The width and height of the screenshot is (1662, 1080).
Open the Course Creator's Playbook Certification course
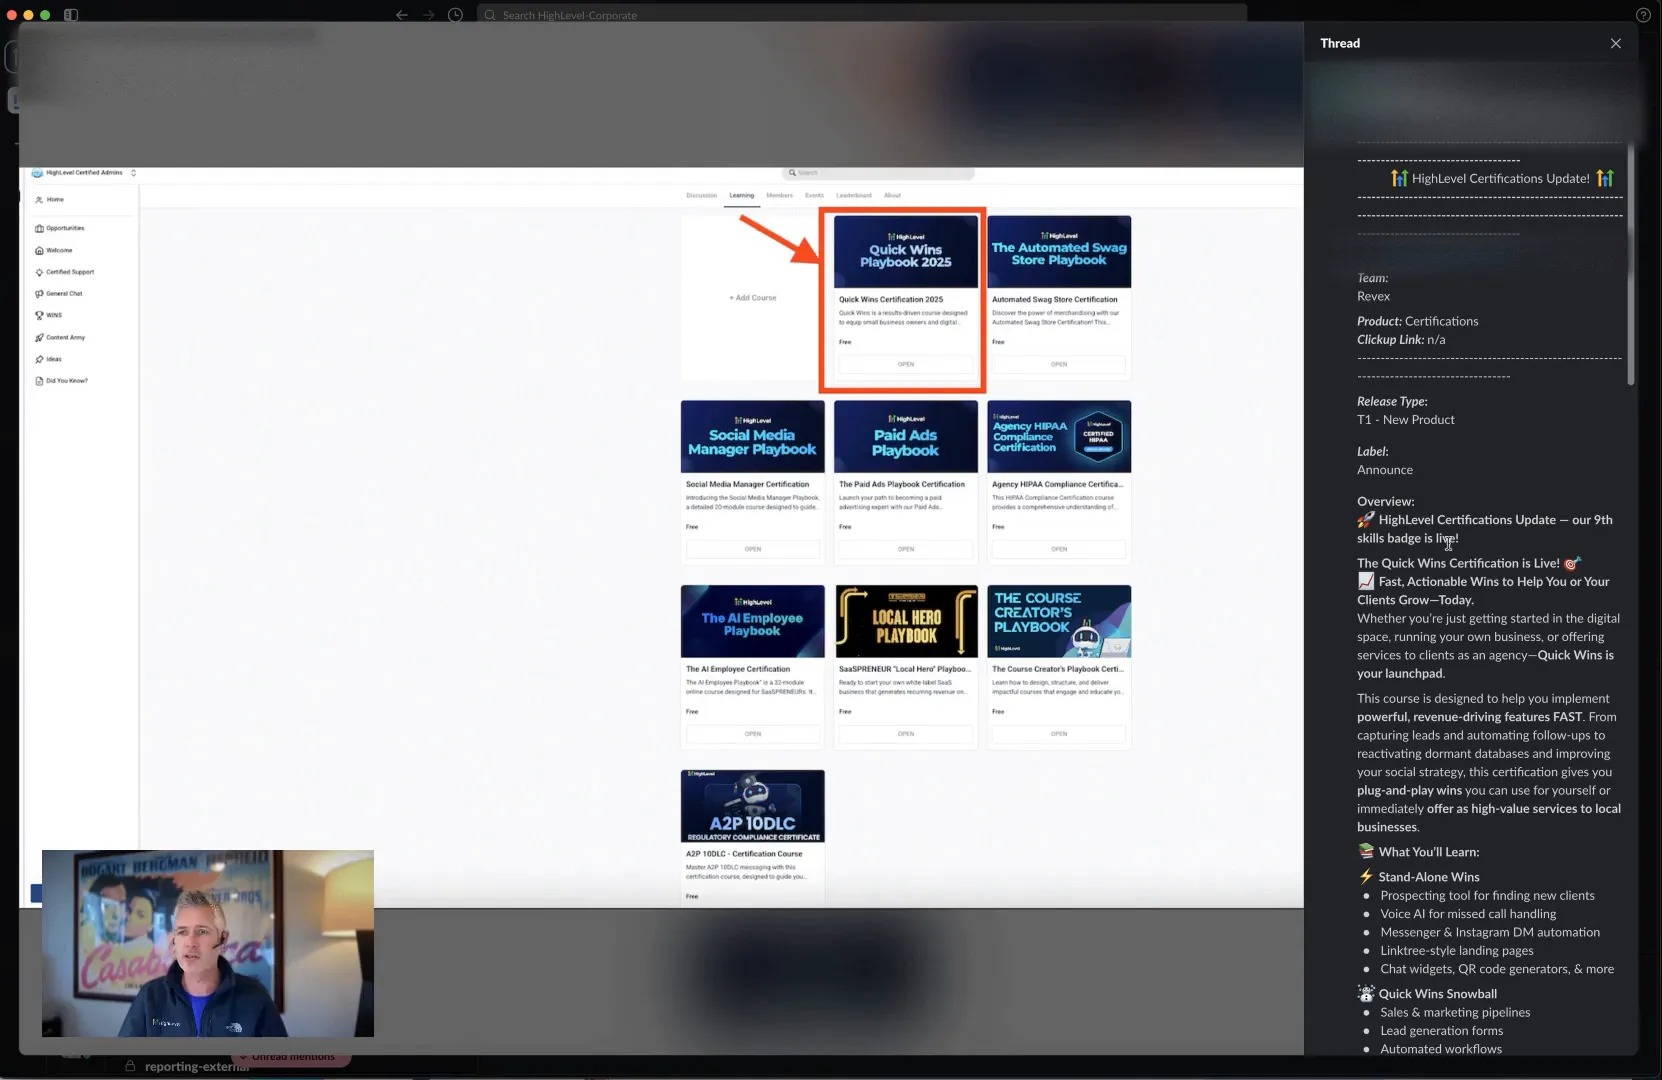tap(1059, 734)
